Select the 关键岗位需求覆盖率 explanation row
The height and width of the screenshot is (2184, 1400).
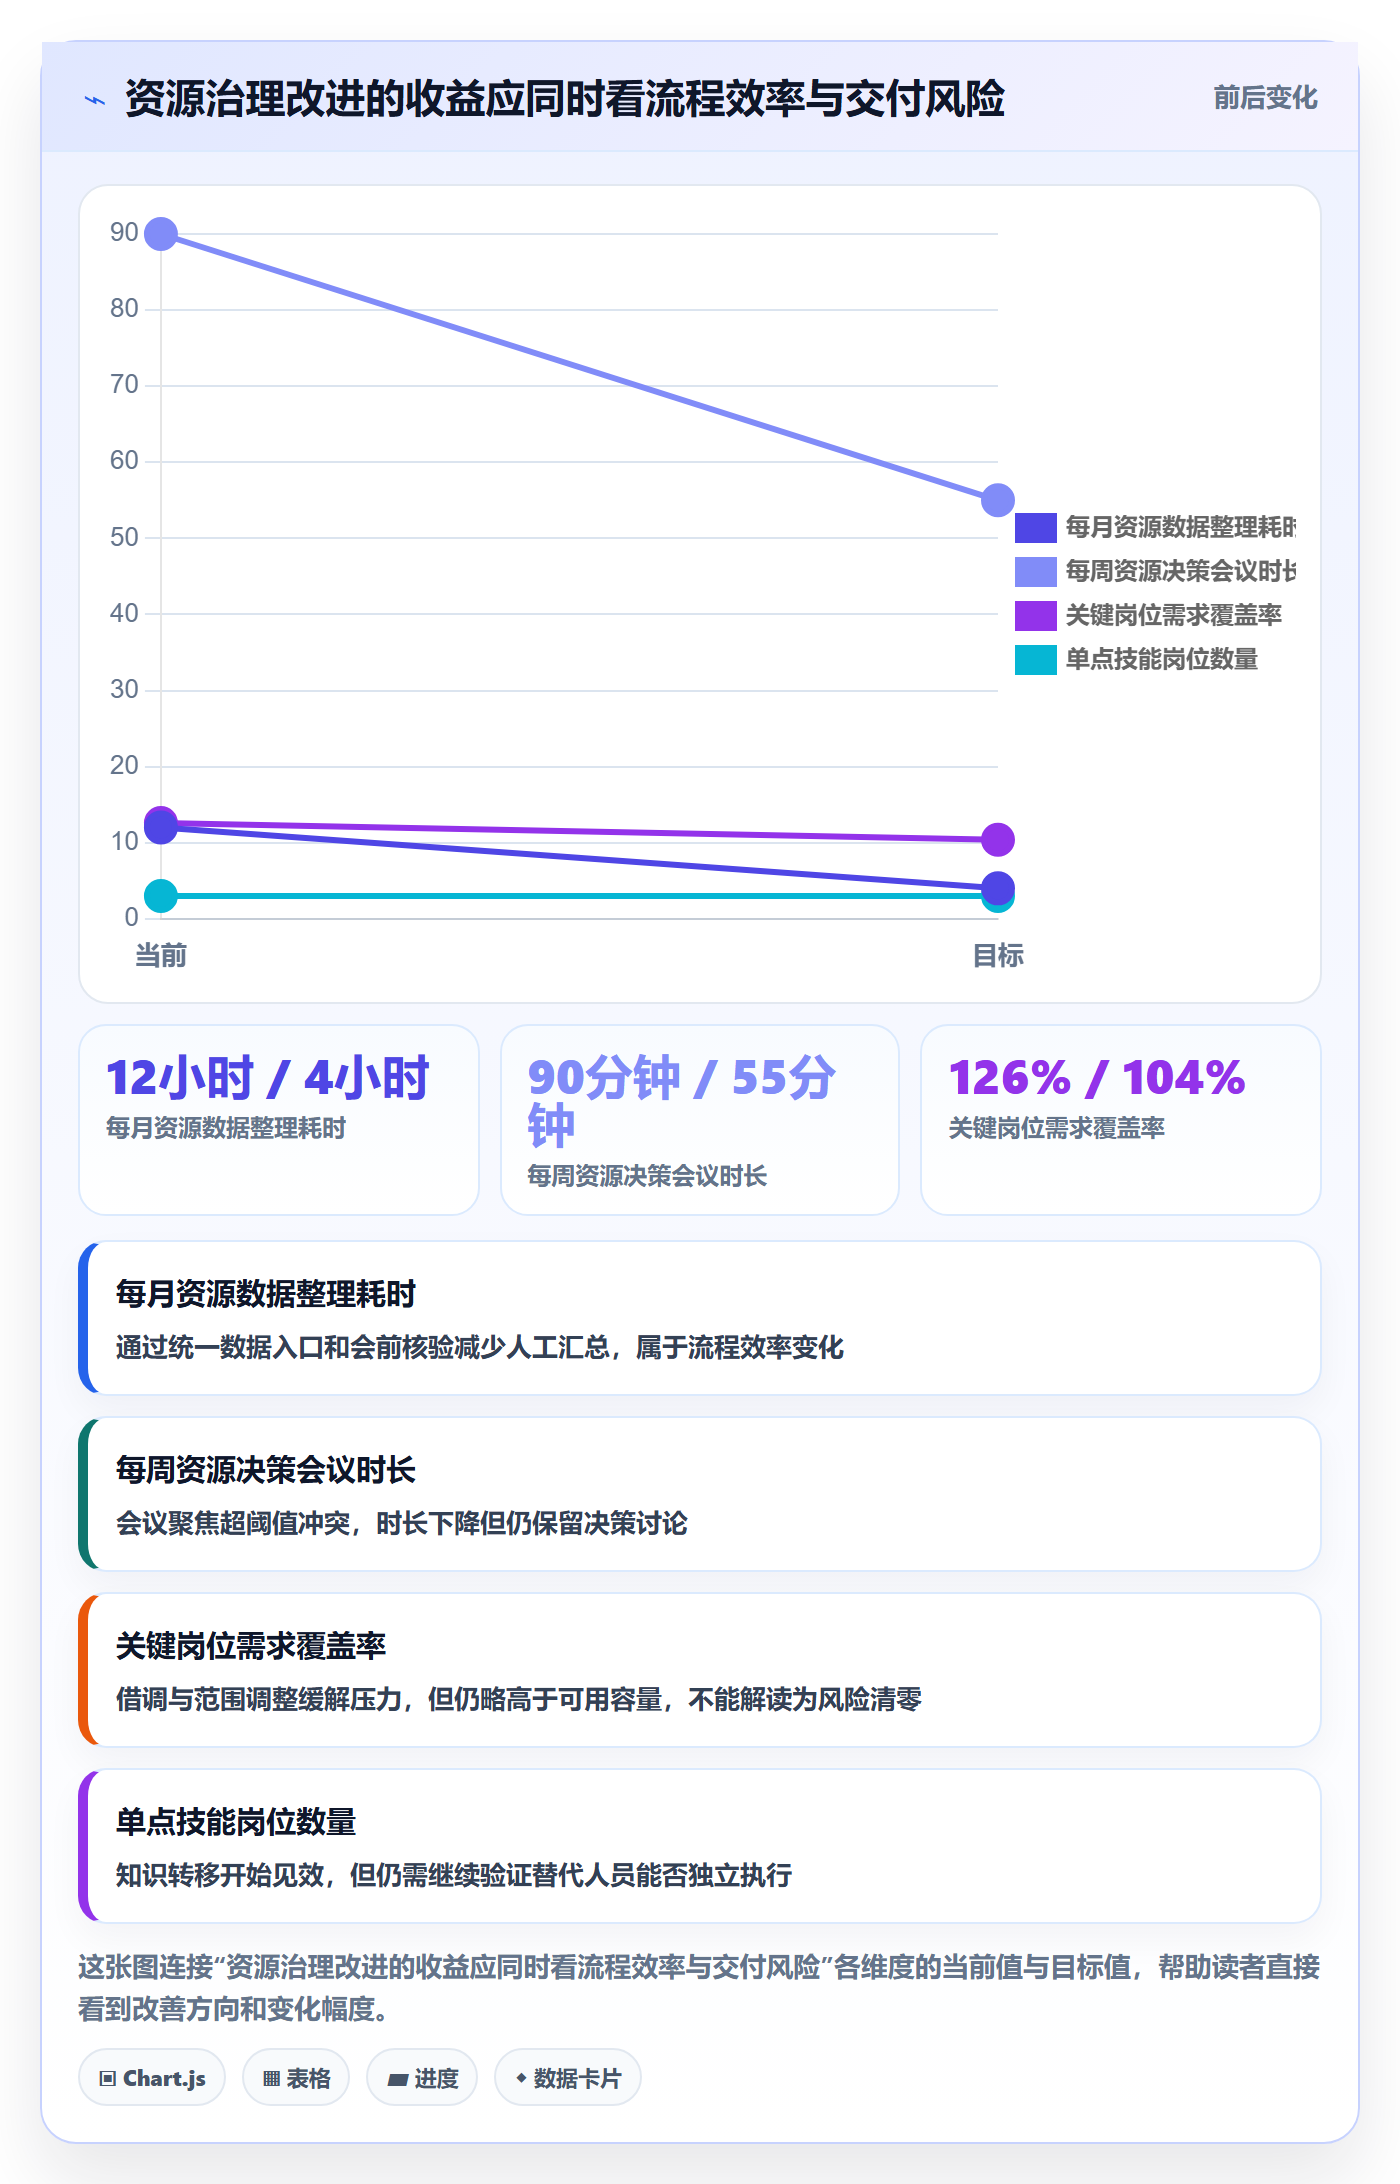click(x=700, y=1670)
